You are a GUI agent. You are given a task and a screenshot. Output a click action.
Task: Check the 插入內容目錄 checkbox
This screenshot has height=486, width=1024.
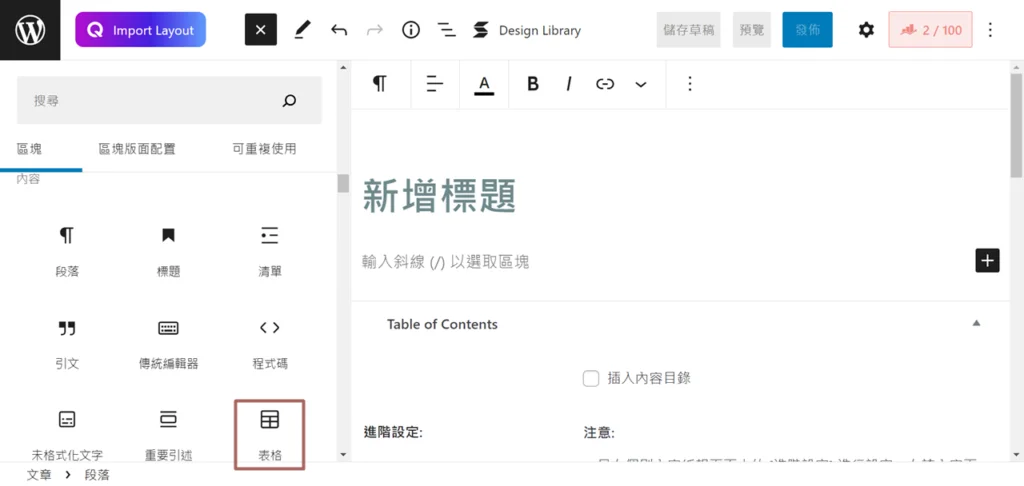(x=591, y=378)
